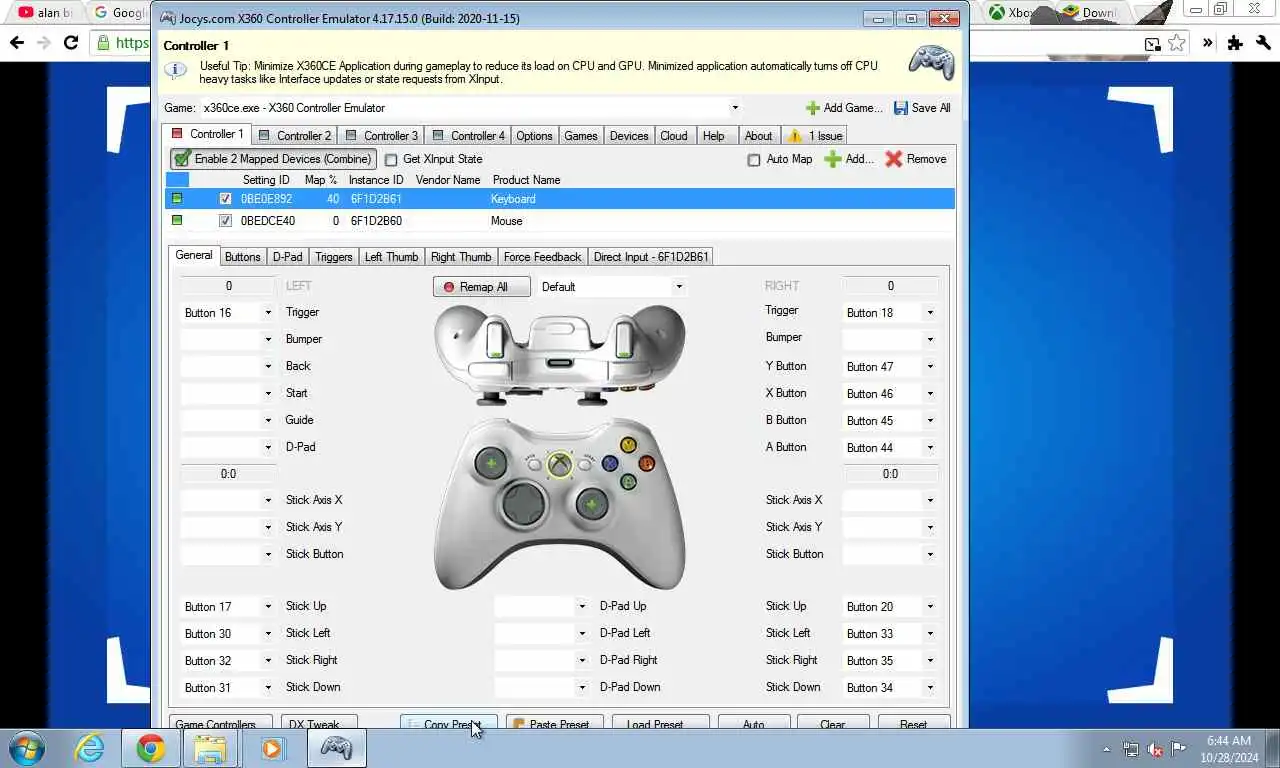Uncheck the Mouse device checkbox

225,221
